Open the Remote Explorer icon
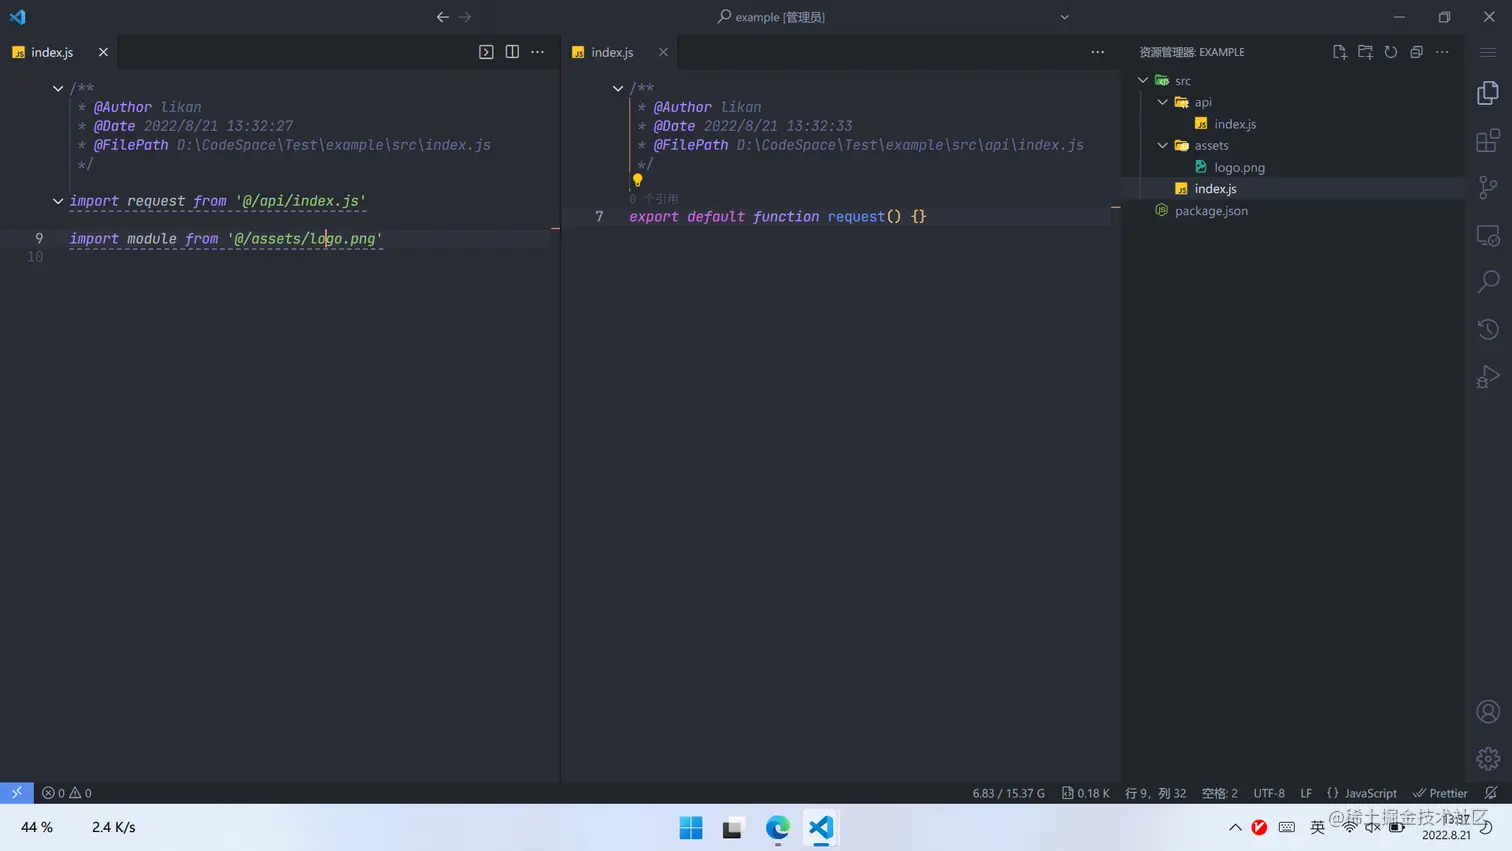The height and width of the screenshot is (851, 1512). tap(1488, 235)
